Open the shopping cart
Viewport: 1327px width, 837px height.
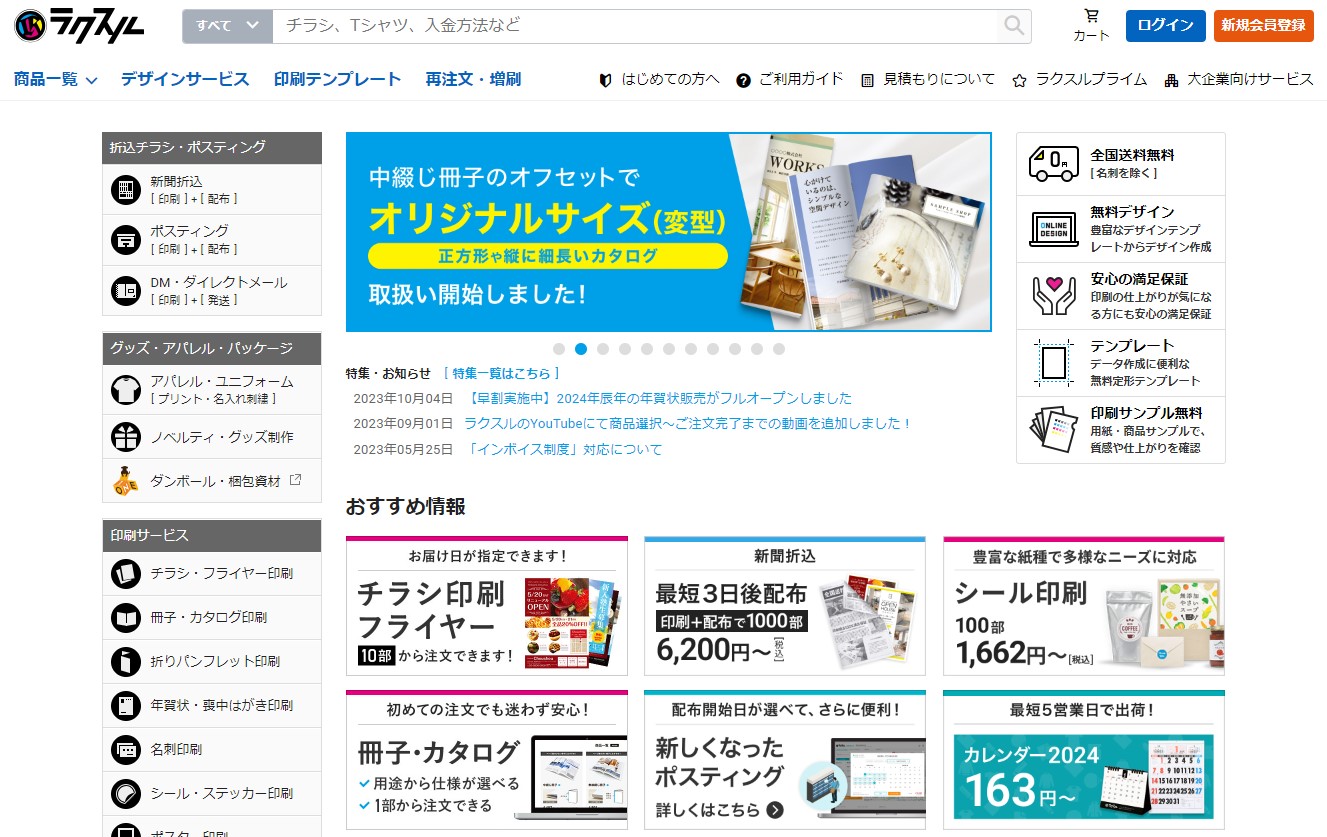[x=1091, y=26]
